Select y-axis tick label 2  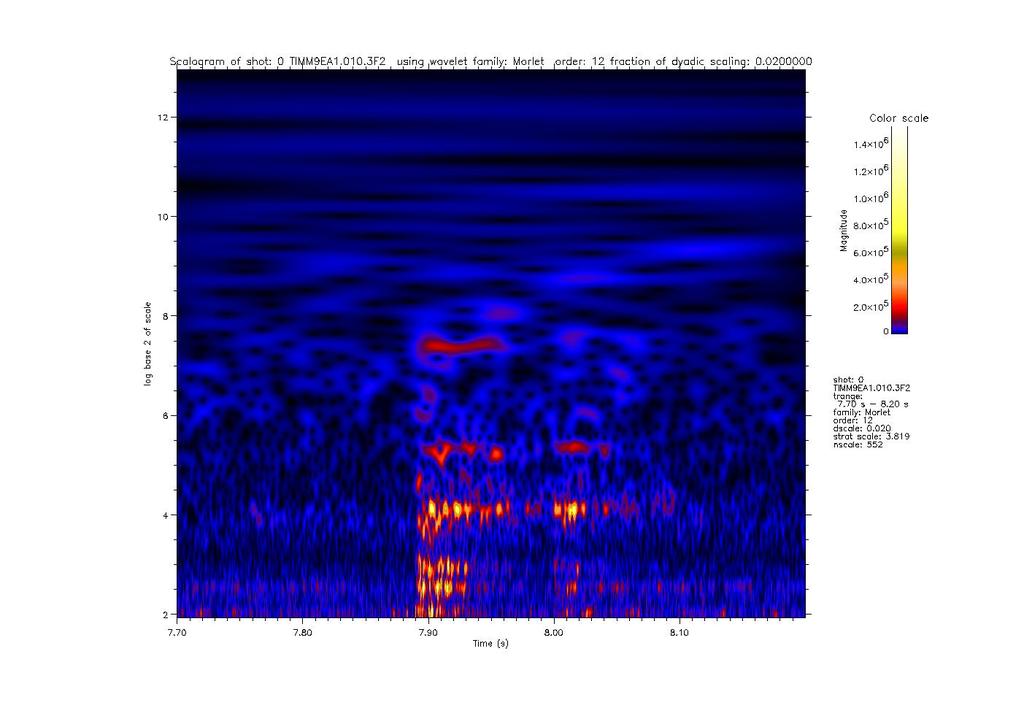166,614
